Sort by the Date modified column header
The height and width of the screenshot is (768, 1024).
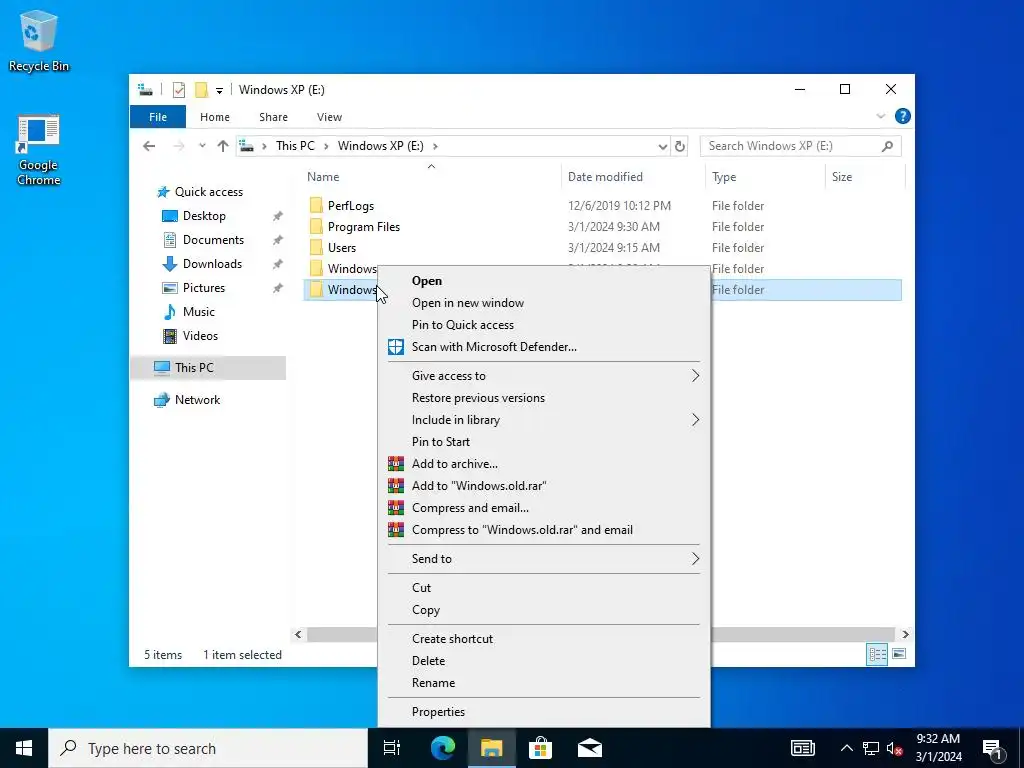(x=605, y=177)
